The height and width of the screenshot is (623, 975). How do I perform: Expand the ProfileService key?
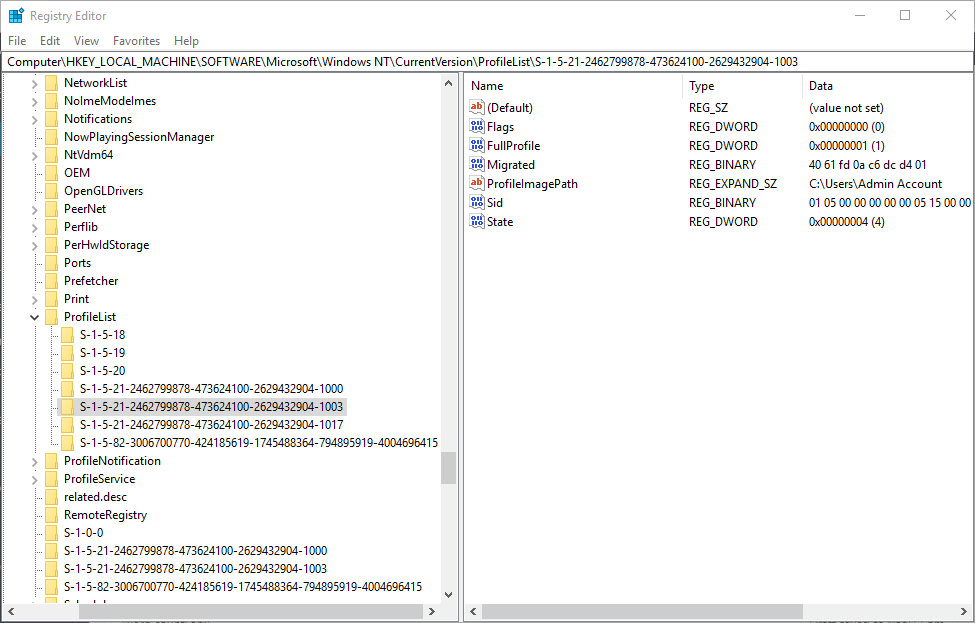coord(35,480)
